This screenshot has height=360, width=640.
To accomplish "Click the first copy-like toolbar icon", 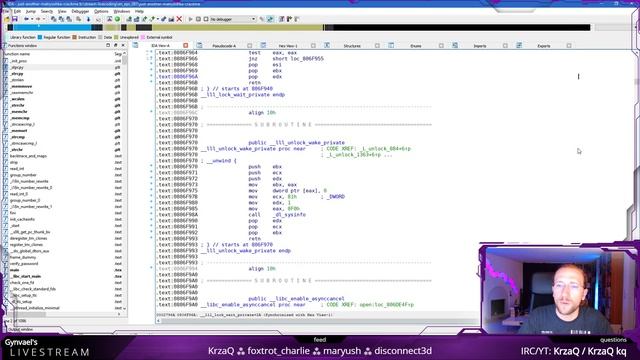I will pyautogui.click(x=53, y=19).
